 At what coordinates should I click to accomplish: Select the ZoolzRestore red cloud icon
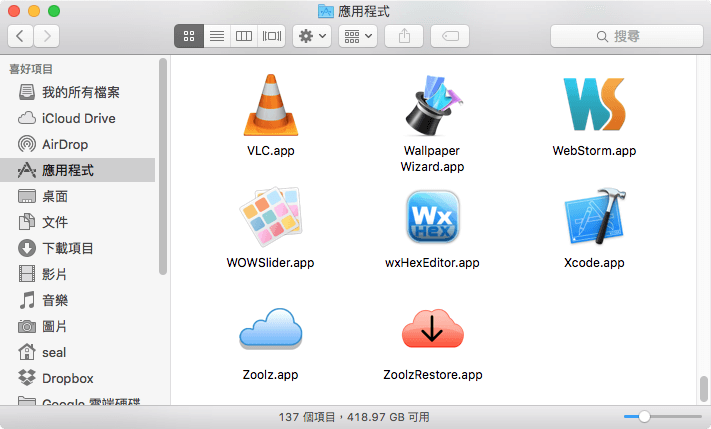(x=433, y=329)
